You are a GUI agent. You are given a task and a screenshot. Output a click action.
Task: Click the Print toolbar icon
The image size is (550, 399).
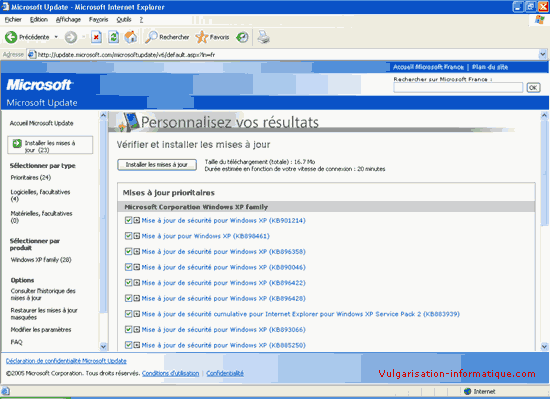pos(263,37)
